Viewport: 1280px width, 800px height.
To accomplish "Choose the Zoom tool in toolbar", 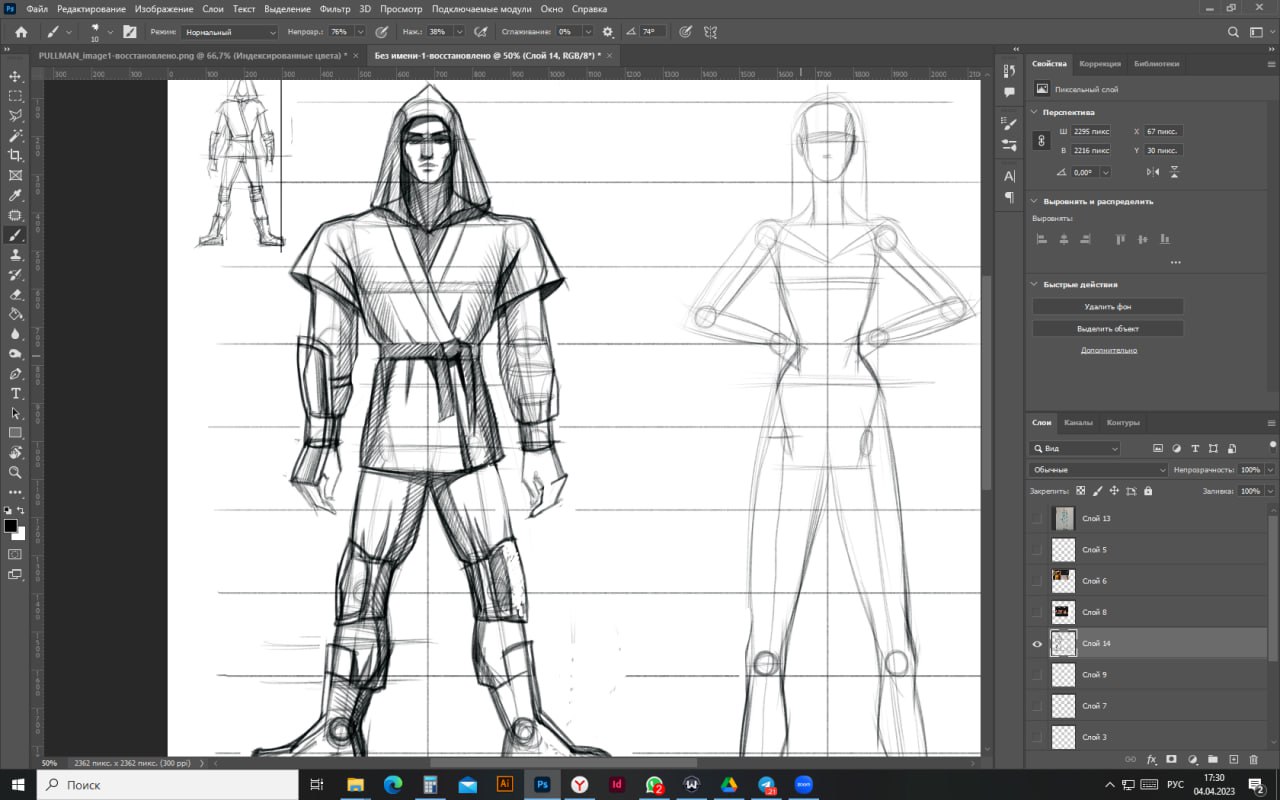I will click(15, 472).
